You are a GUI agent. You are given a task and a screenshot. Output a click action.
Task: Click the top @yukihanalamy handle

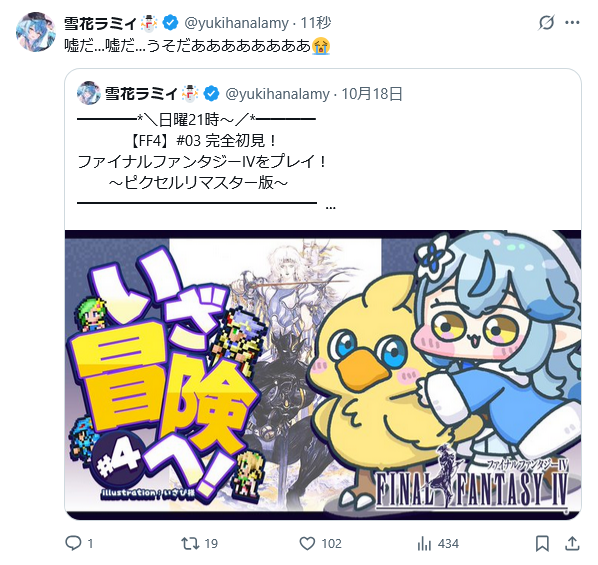pos(236,23)
